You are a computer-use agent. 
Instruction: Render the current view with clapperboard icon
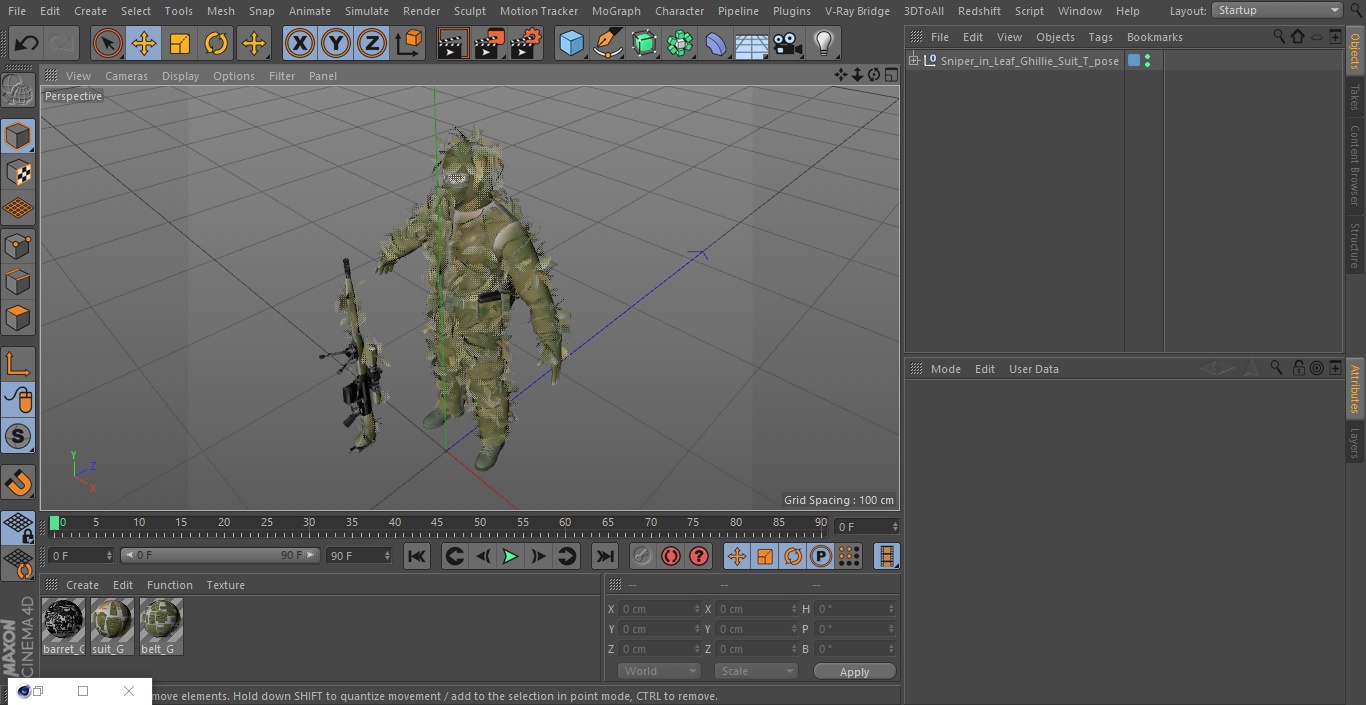point(453,44)
